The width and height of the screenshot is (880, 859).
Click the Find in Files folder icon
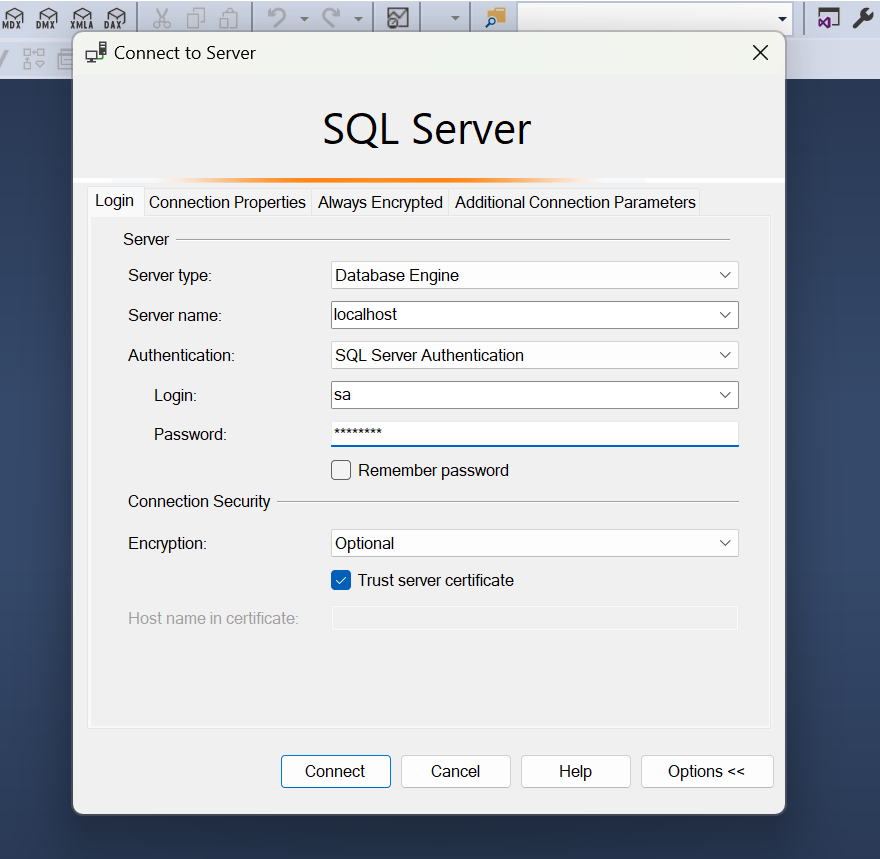click(495, 18)
